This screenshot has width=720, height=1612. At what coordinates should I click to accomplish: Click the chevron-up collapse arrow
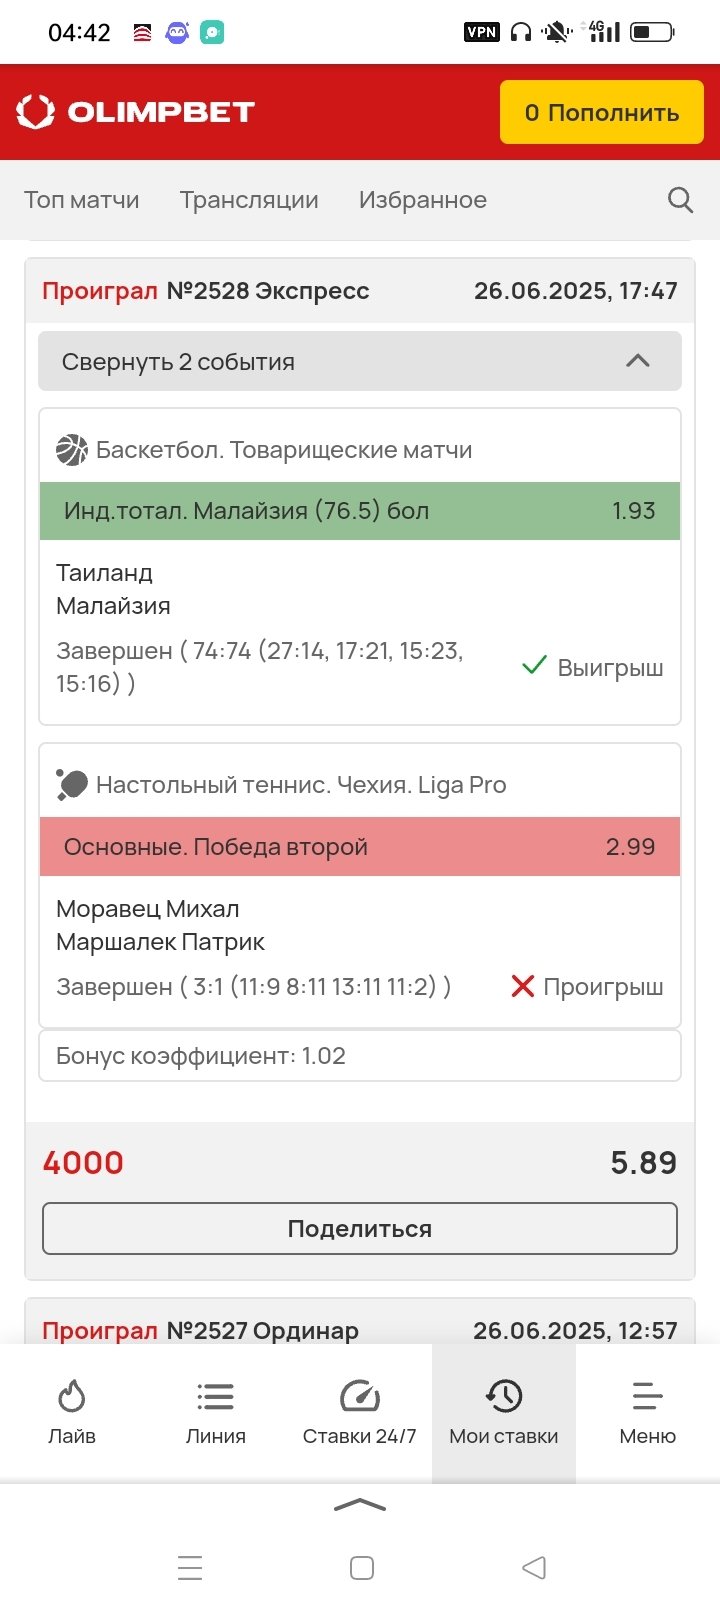click(637, 361)
